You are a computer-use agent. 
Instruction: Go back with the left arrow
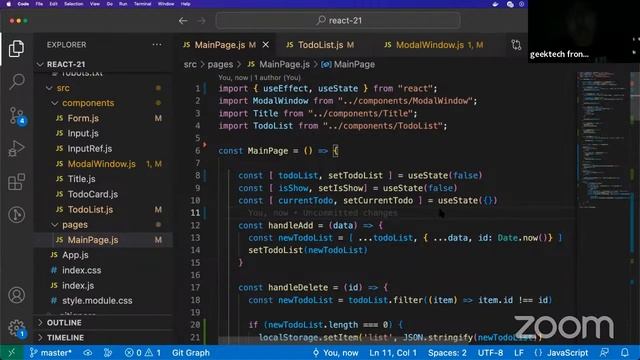point(183,20)
